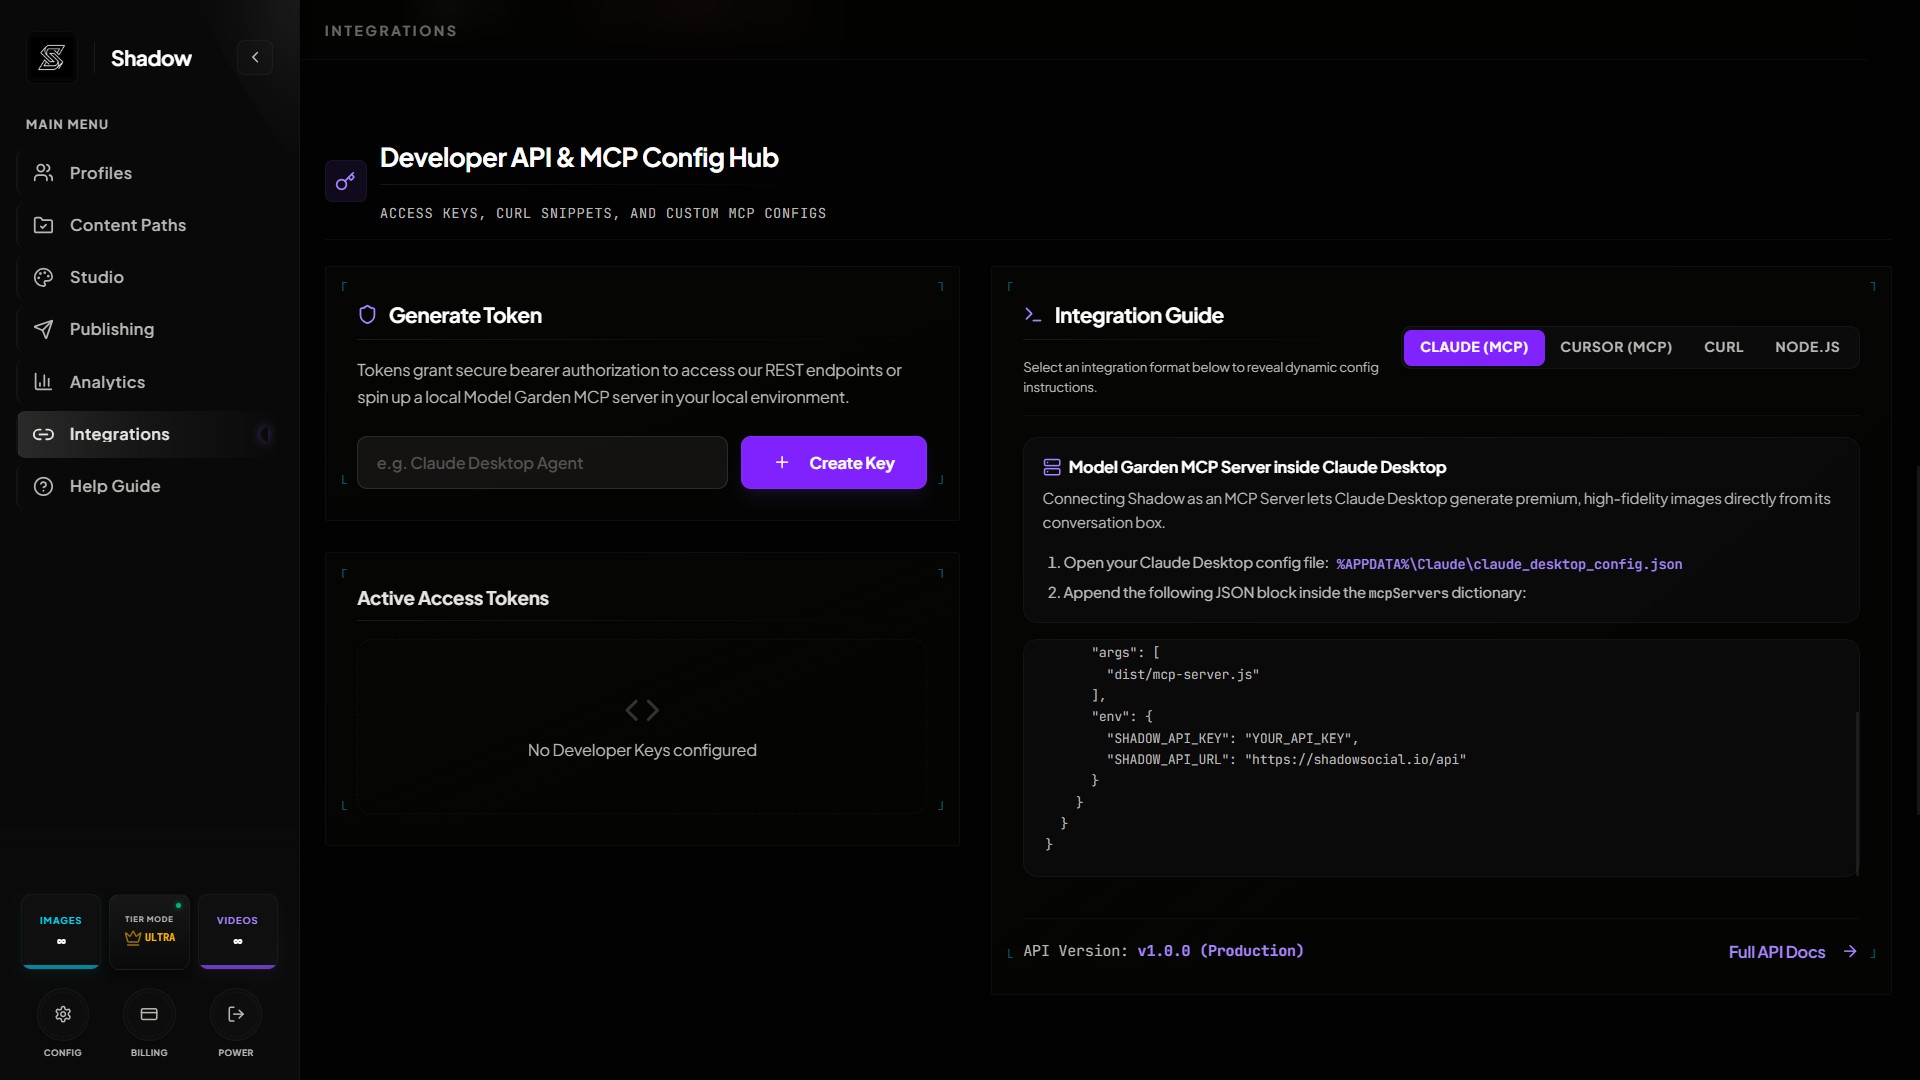The width and height of the screenshot is (1920, 1080).
Task: Select the cURL integration tab
Action: 1724,347
